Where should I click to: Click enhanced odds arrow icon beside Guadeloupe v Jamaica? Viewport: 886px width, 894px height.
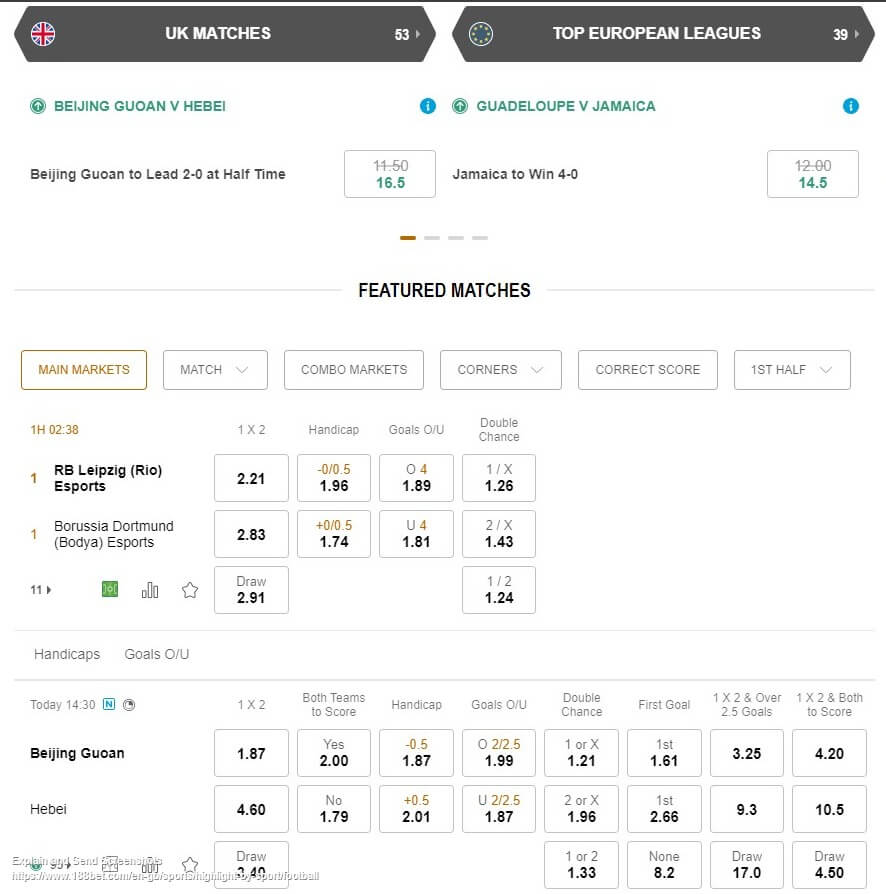(x=460, y=106)
